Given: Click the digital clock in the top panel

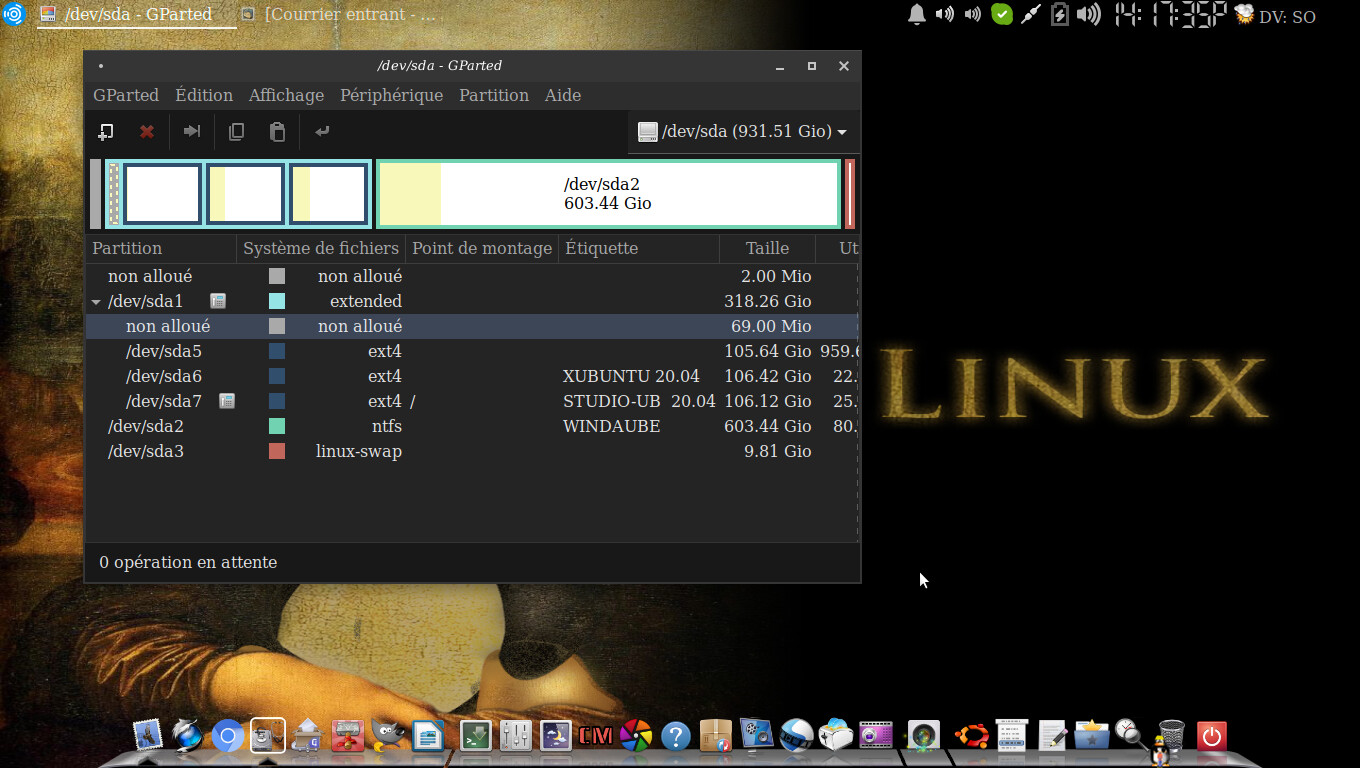Looking at the screenshot, I should pyautogui.click(x=1170, y=14).
